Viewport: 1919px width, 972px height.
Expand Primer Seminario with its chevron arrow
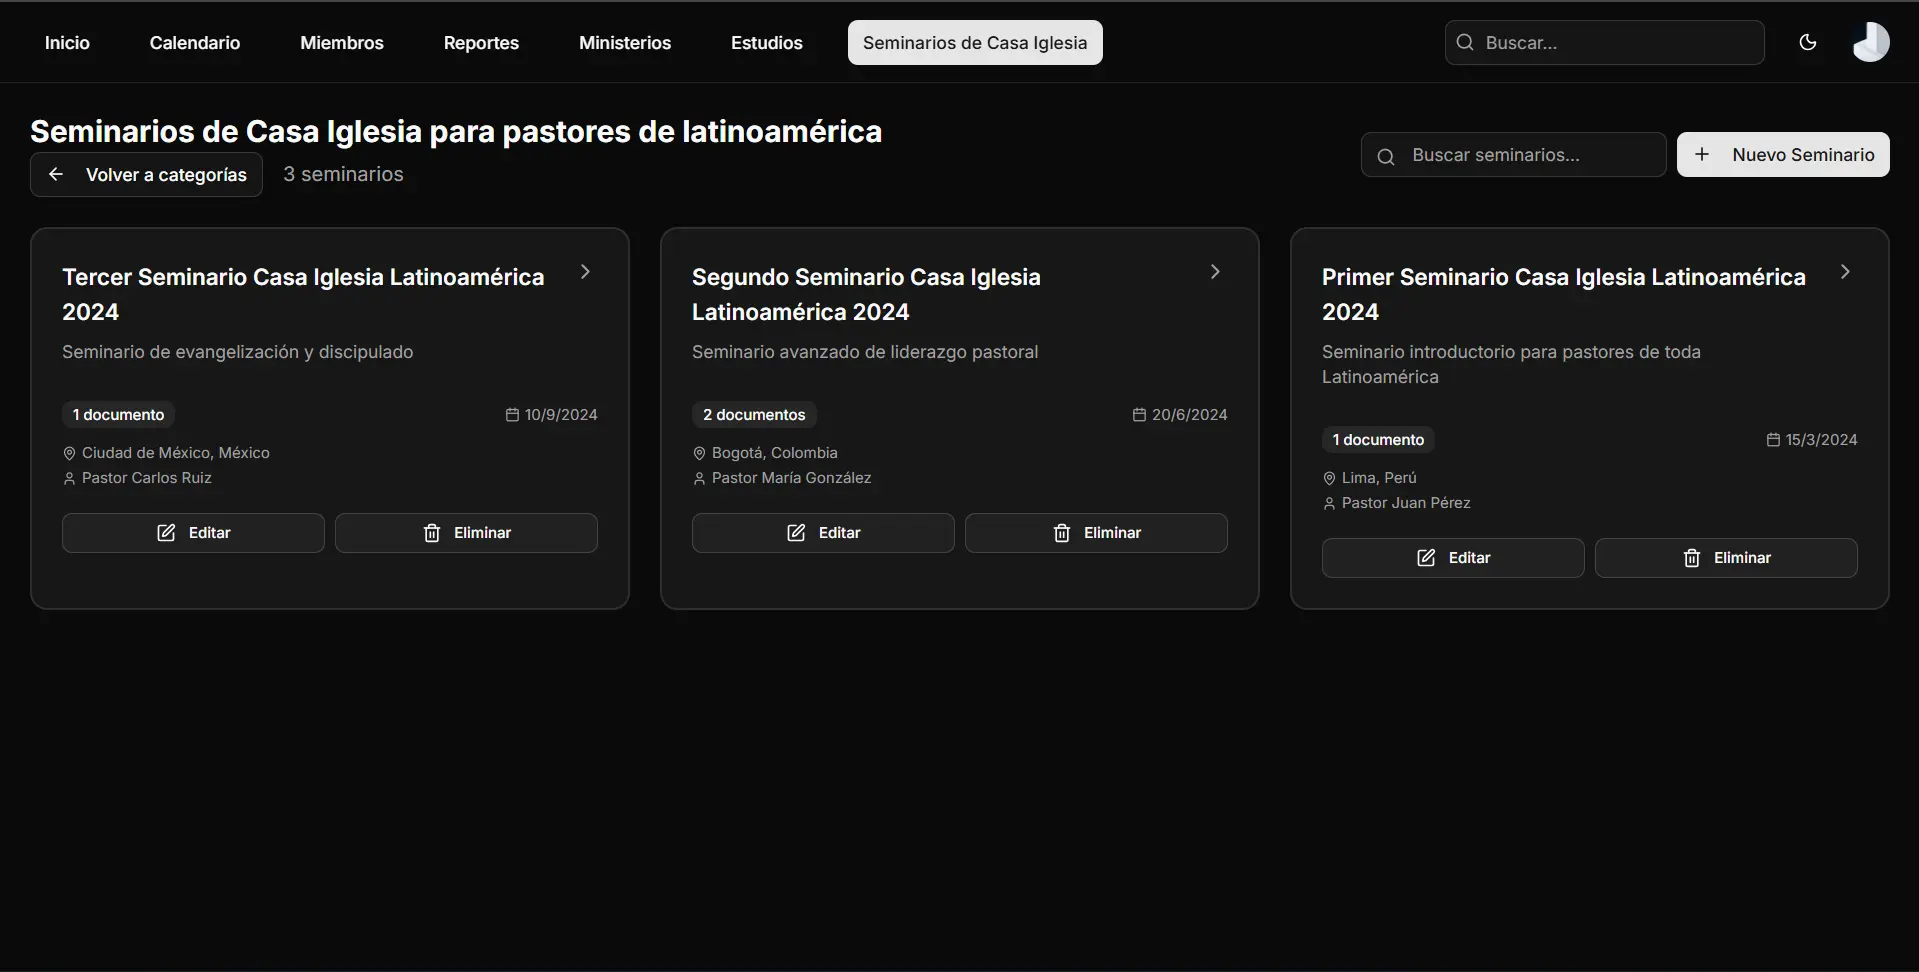[x=1845, y=272]
